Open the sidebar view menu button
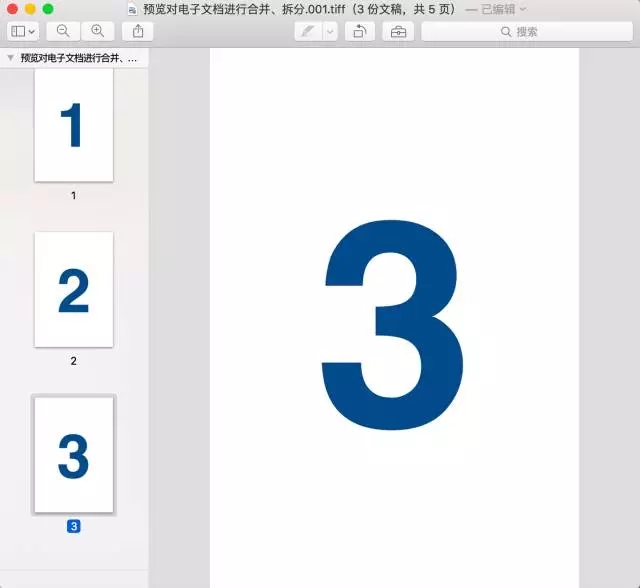The height and width of the screenshot is (588, 640). pyautogui.click(x=23, y=31)
